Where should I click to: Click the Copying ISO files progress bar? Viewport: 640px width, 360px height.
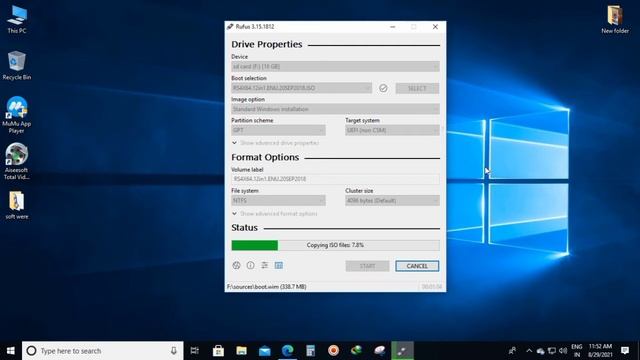point(335,245)
